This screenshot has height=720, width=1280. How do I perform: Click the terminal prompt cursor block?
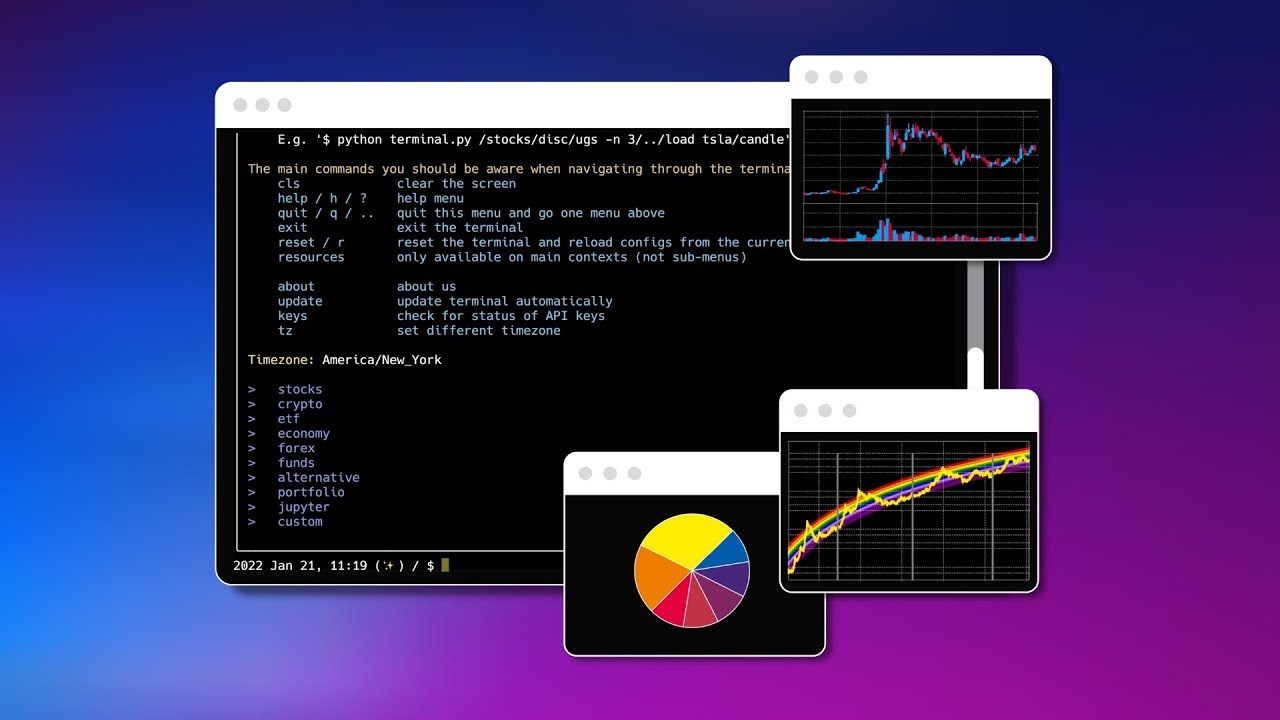[x=445, y=565]
